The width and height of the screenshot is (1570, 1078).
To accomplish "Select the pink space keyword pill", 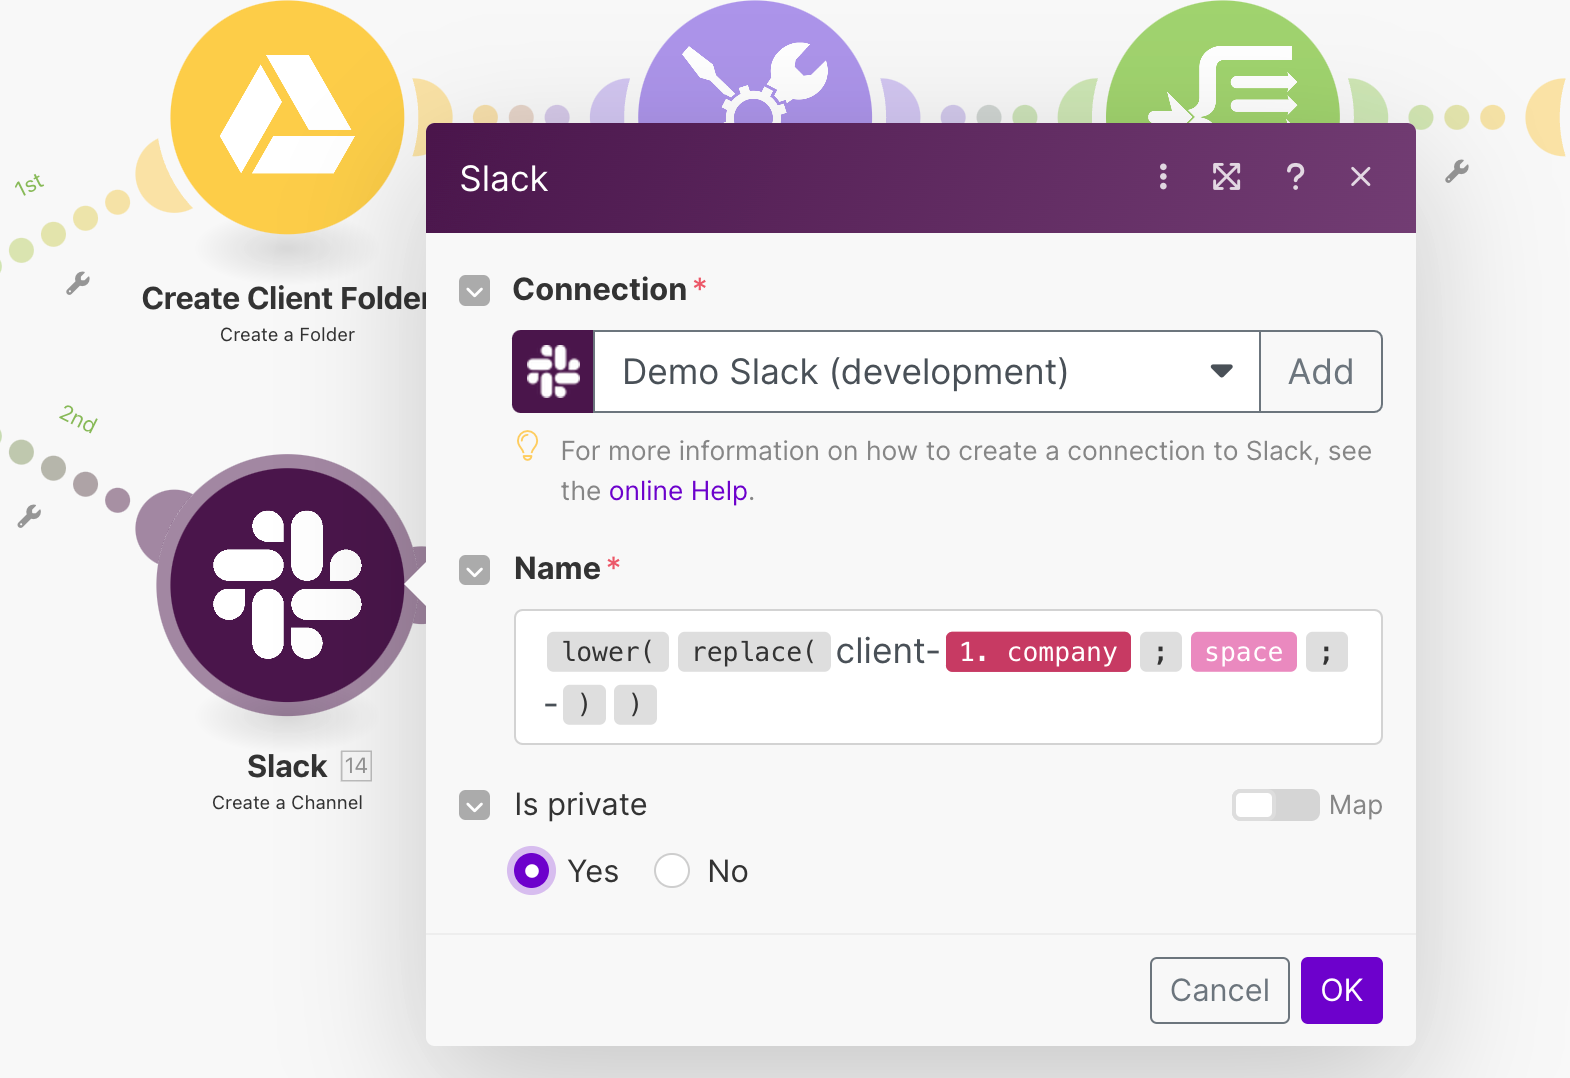I will click(1243, 652).
